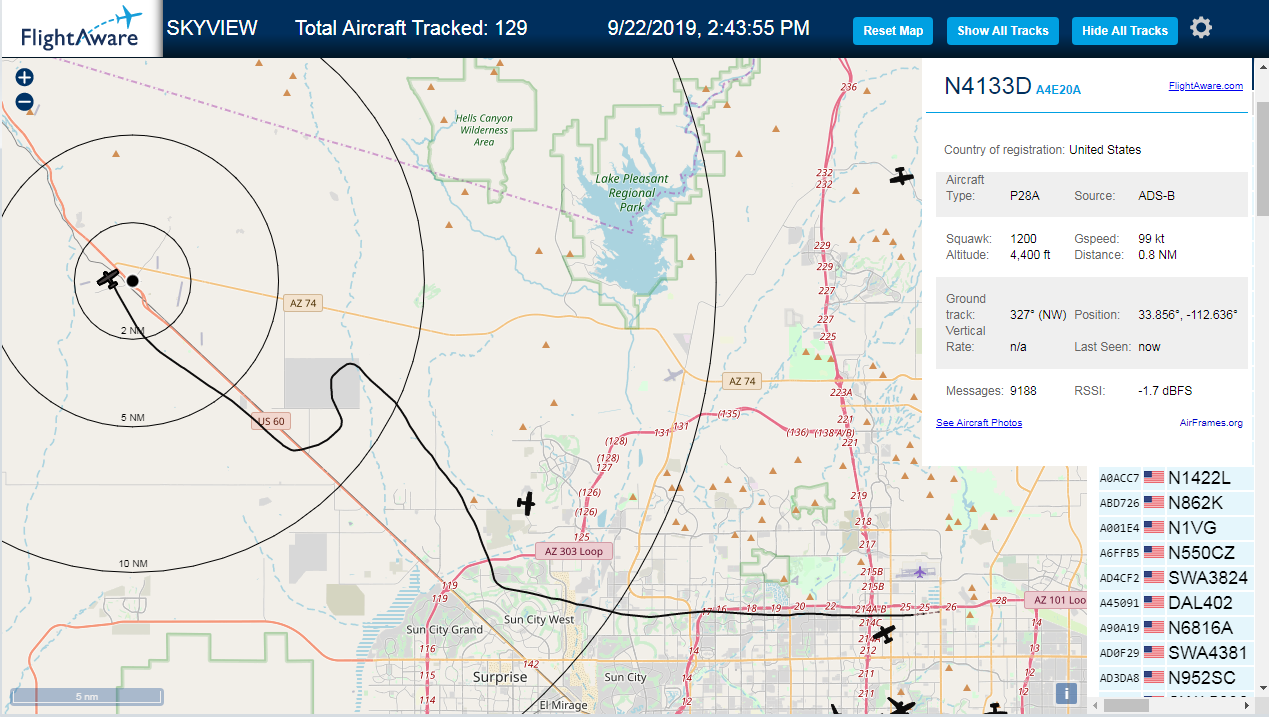Click the Surprise city label
The height and width of the screenshot is (717, 1269).
pos(500,677)
